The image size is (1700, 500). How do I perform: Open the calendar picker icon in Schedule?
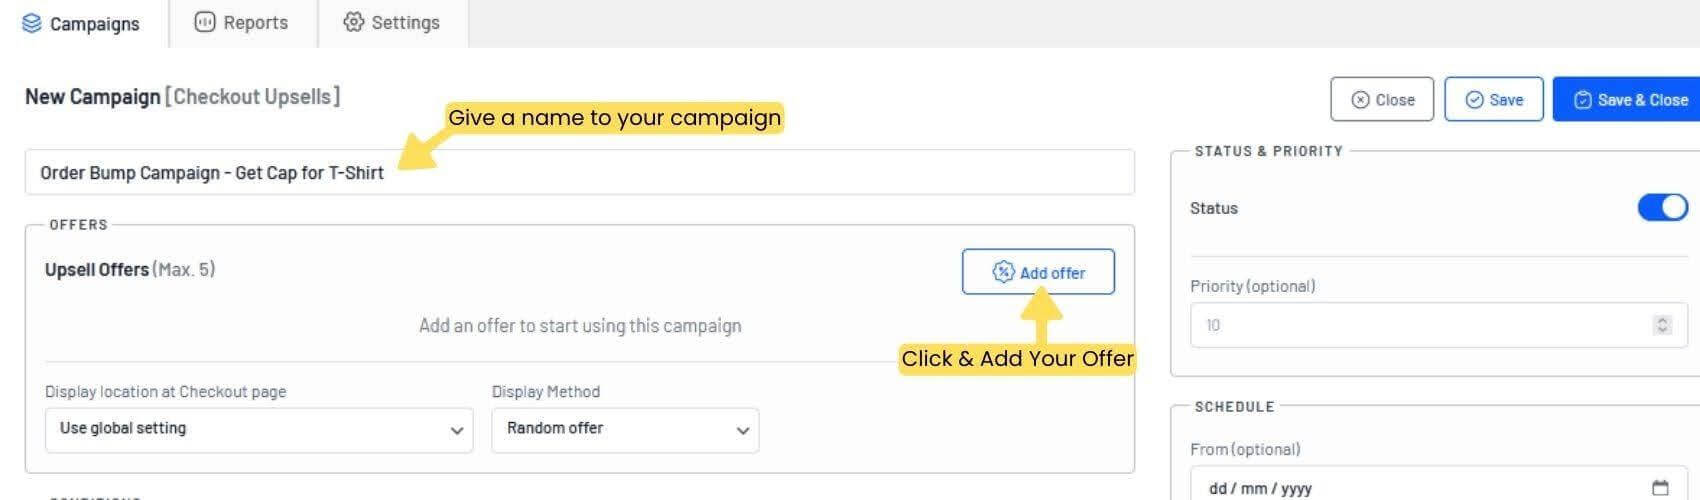click(1660, 488)
